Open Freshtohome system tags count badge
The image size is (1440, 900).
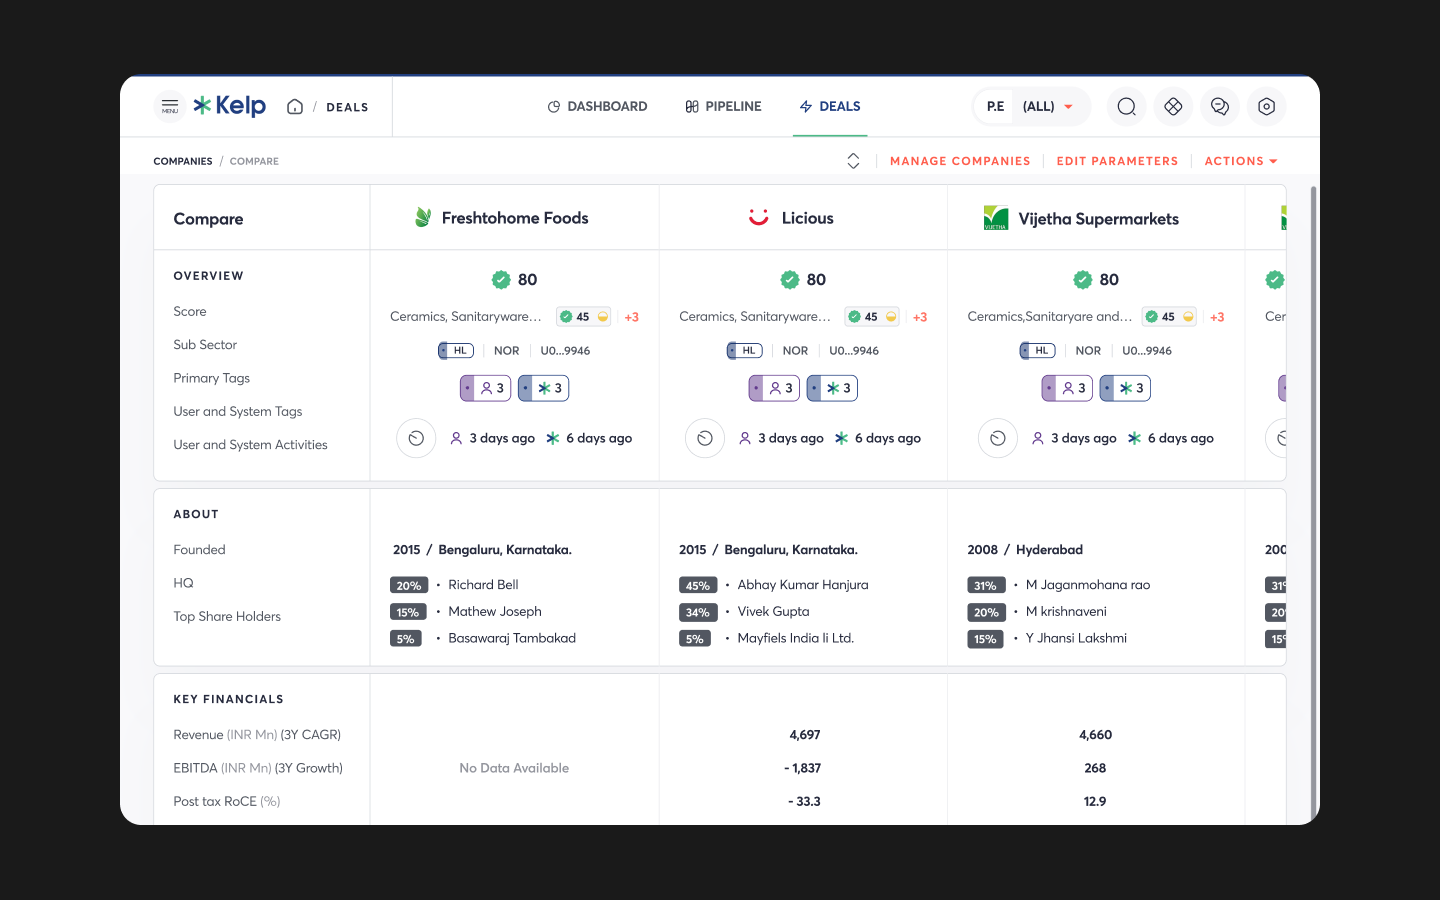click(x=544, y=388)
